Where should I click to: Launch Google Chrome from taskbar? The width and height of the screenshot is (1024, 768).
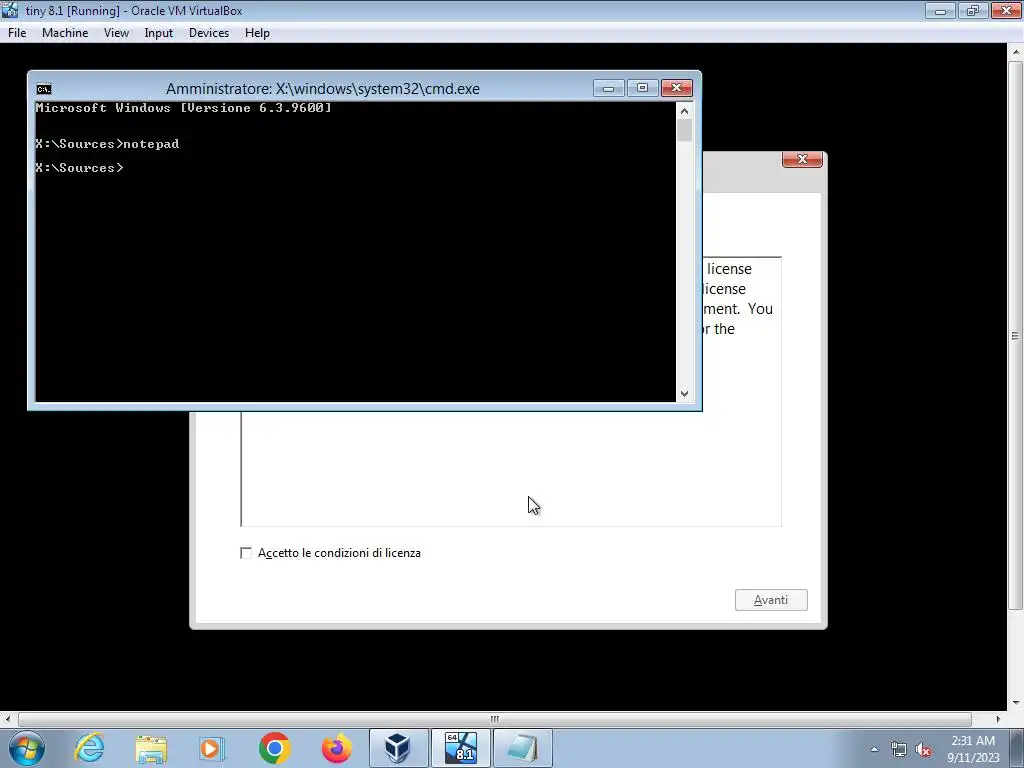pos(274,748)
